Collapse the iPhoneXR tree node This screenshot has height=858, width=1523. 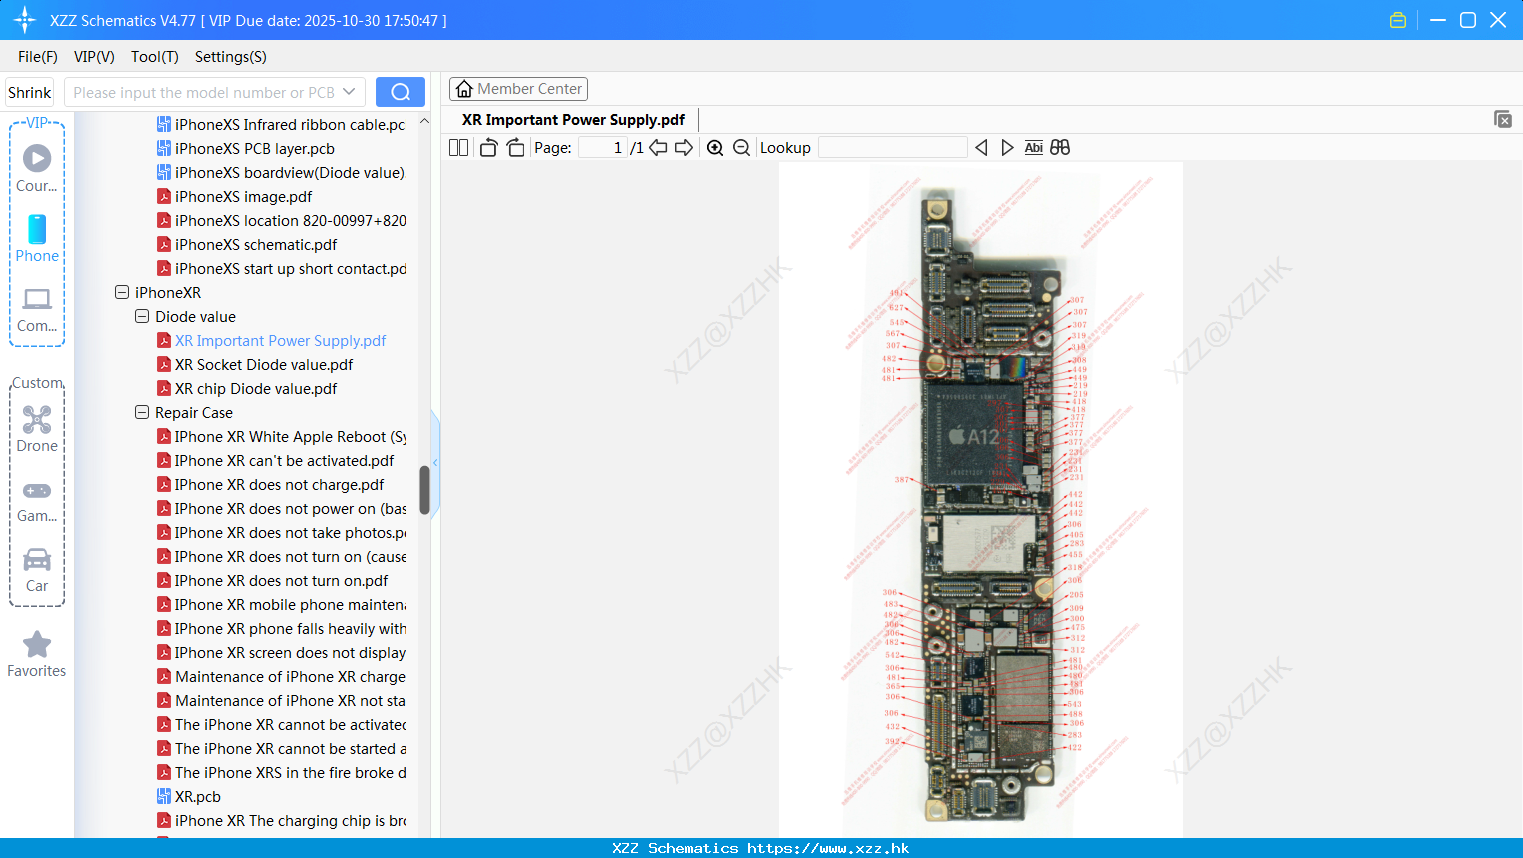coord(122,292)
